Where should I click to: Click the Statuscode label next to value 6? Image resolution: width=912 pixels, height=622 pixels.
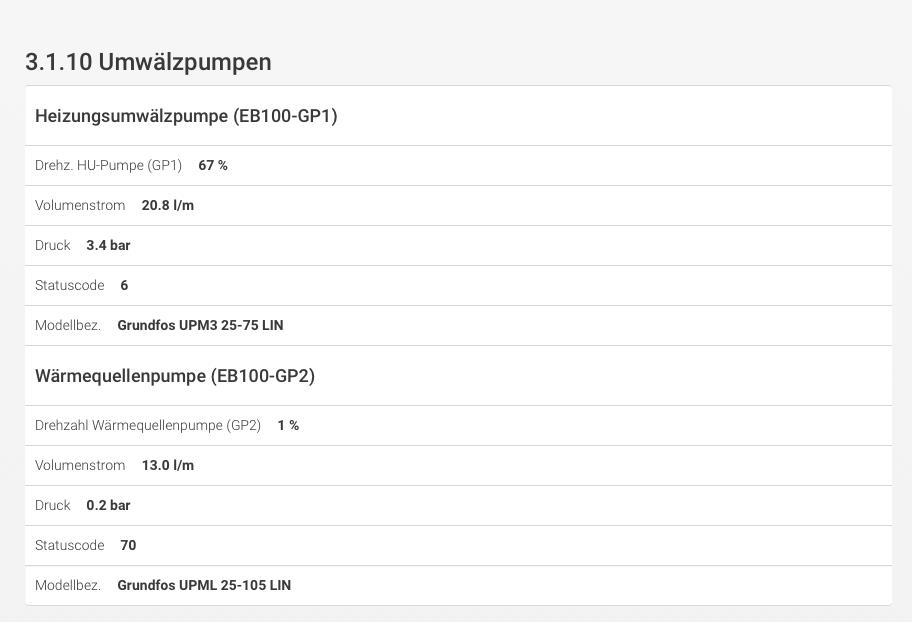tap(69, 285)
